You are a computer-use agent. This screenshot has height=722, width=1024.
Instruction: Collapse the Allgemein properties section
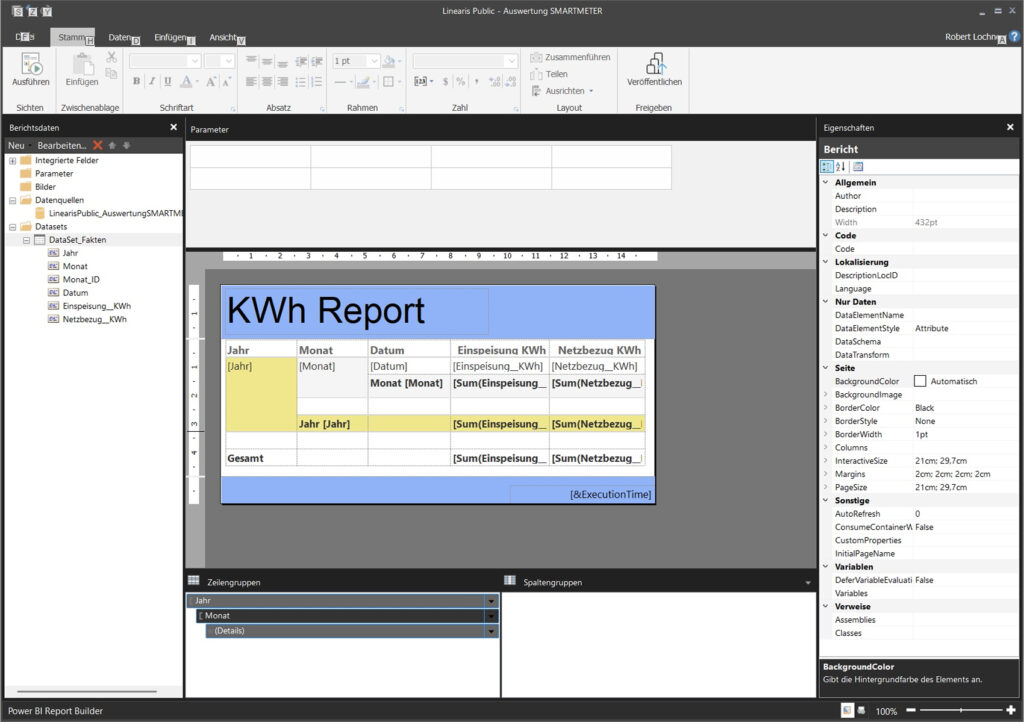point(825,183)
